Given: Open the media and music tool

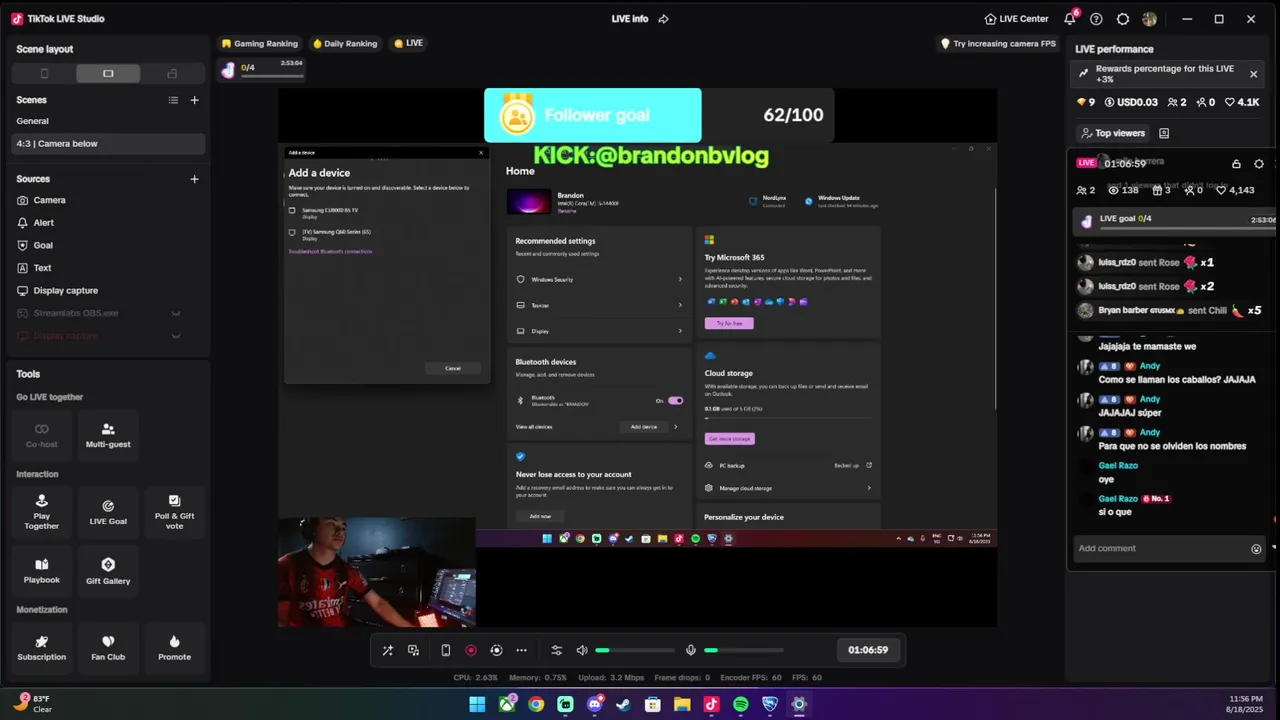Looking at the screenshot, I should click(x=414, y=650).
